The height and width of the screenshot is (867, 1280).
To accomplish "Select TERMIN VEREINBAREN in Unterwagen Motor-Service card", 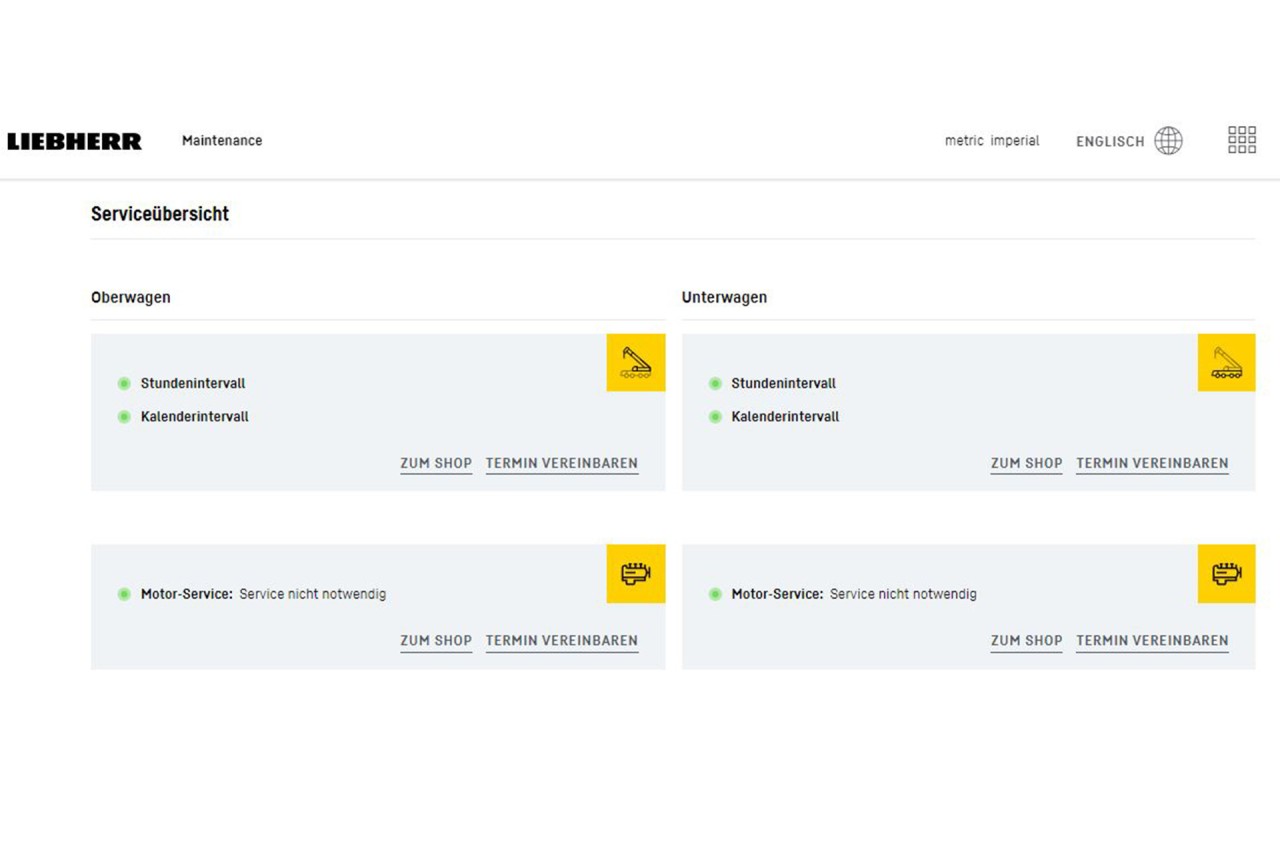I will [1152, 641].
